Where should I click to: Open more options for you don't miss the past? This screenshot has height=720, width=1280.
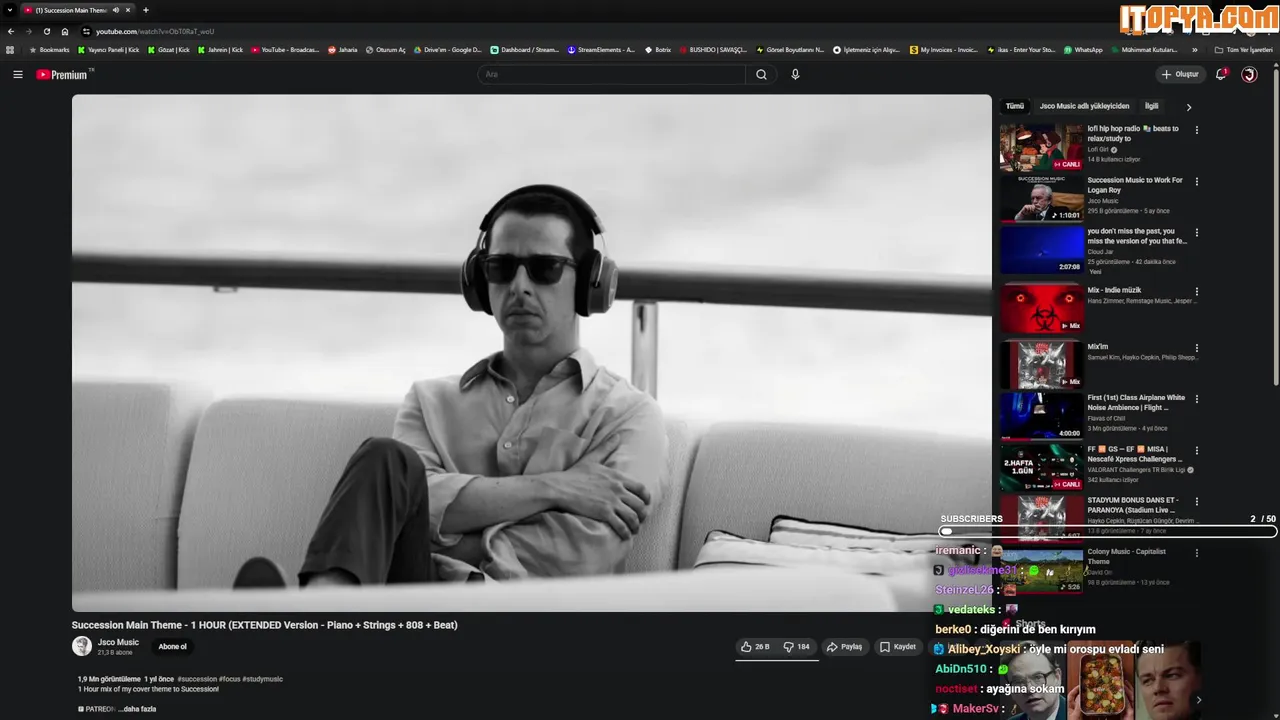(1196, 233)
